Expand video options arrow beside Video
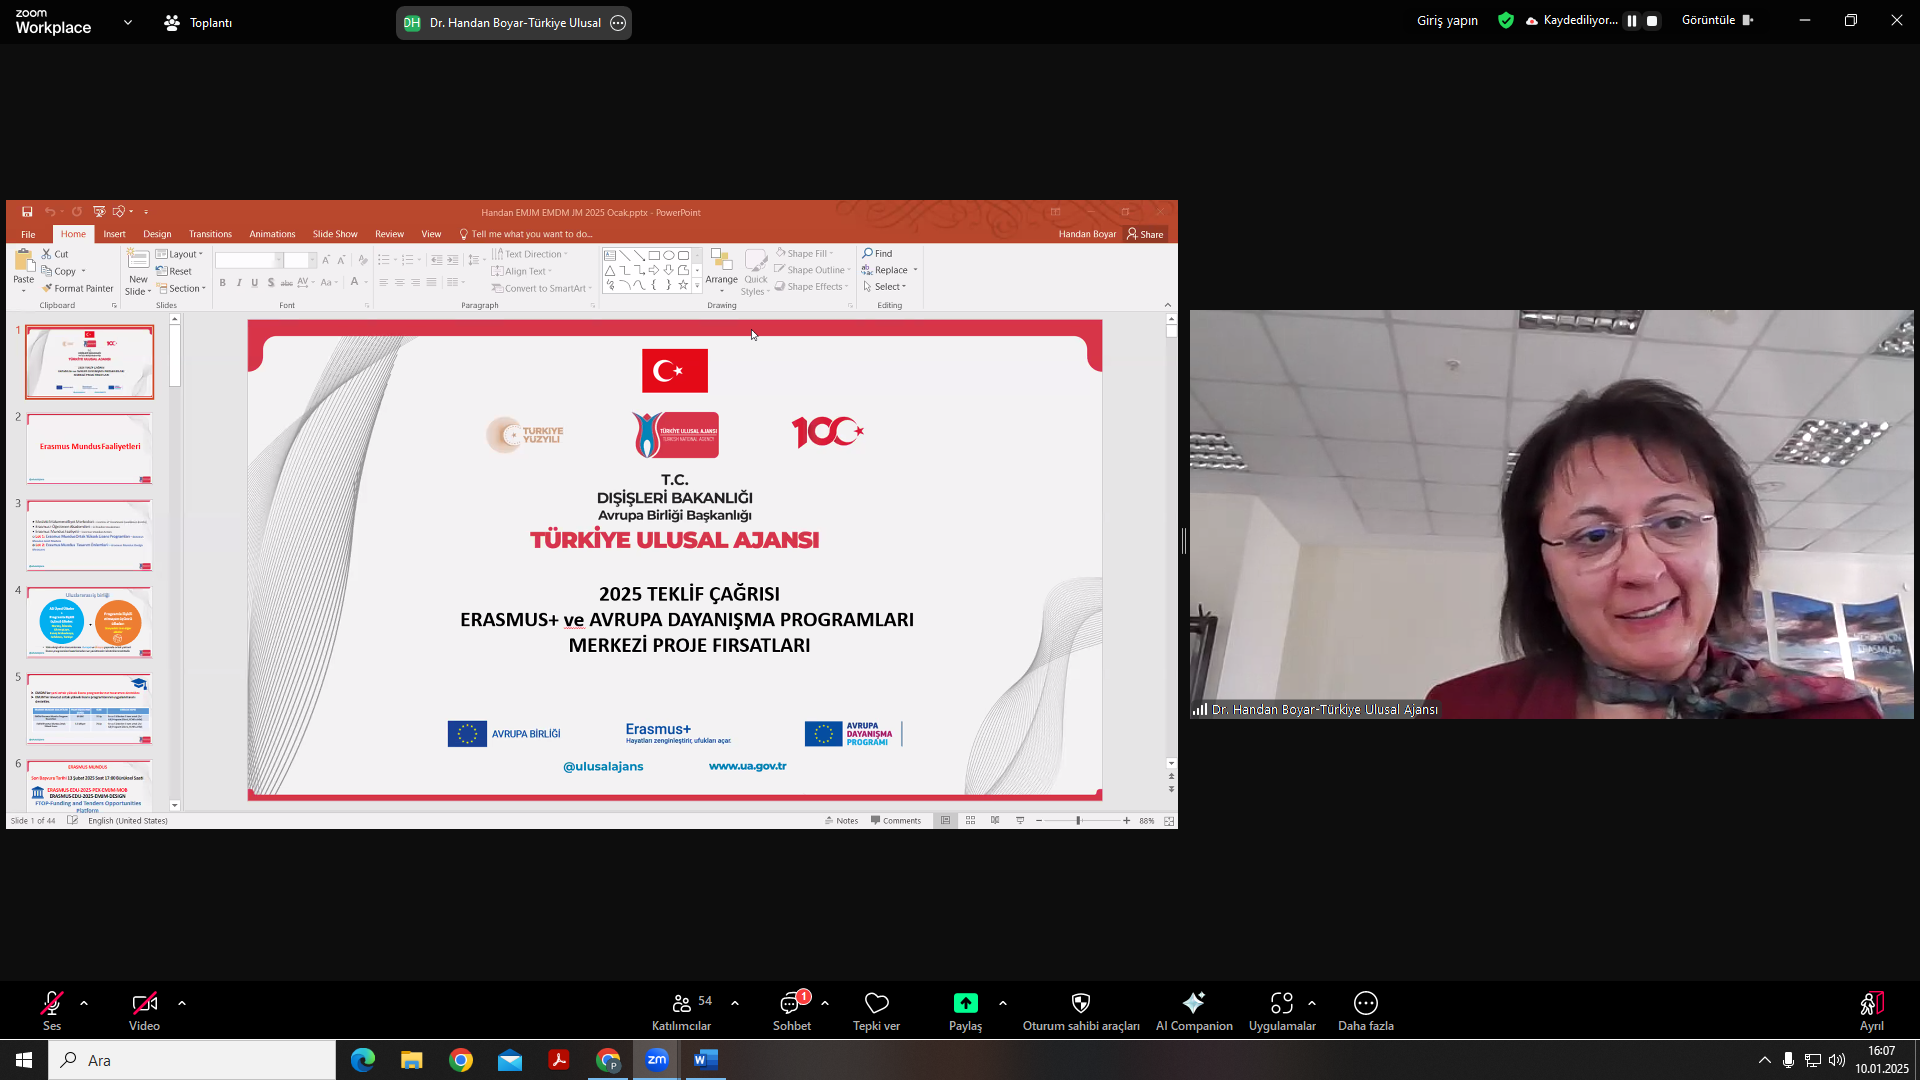The height and width of the screenshot is (1080, 1920). click(182, 1003)
